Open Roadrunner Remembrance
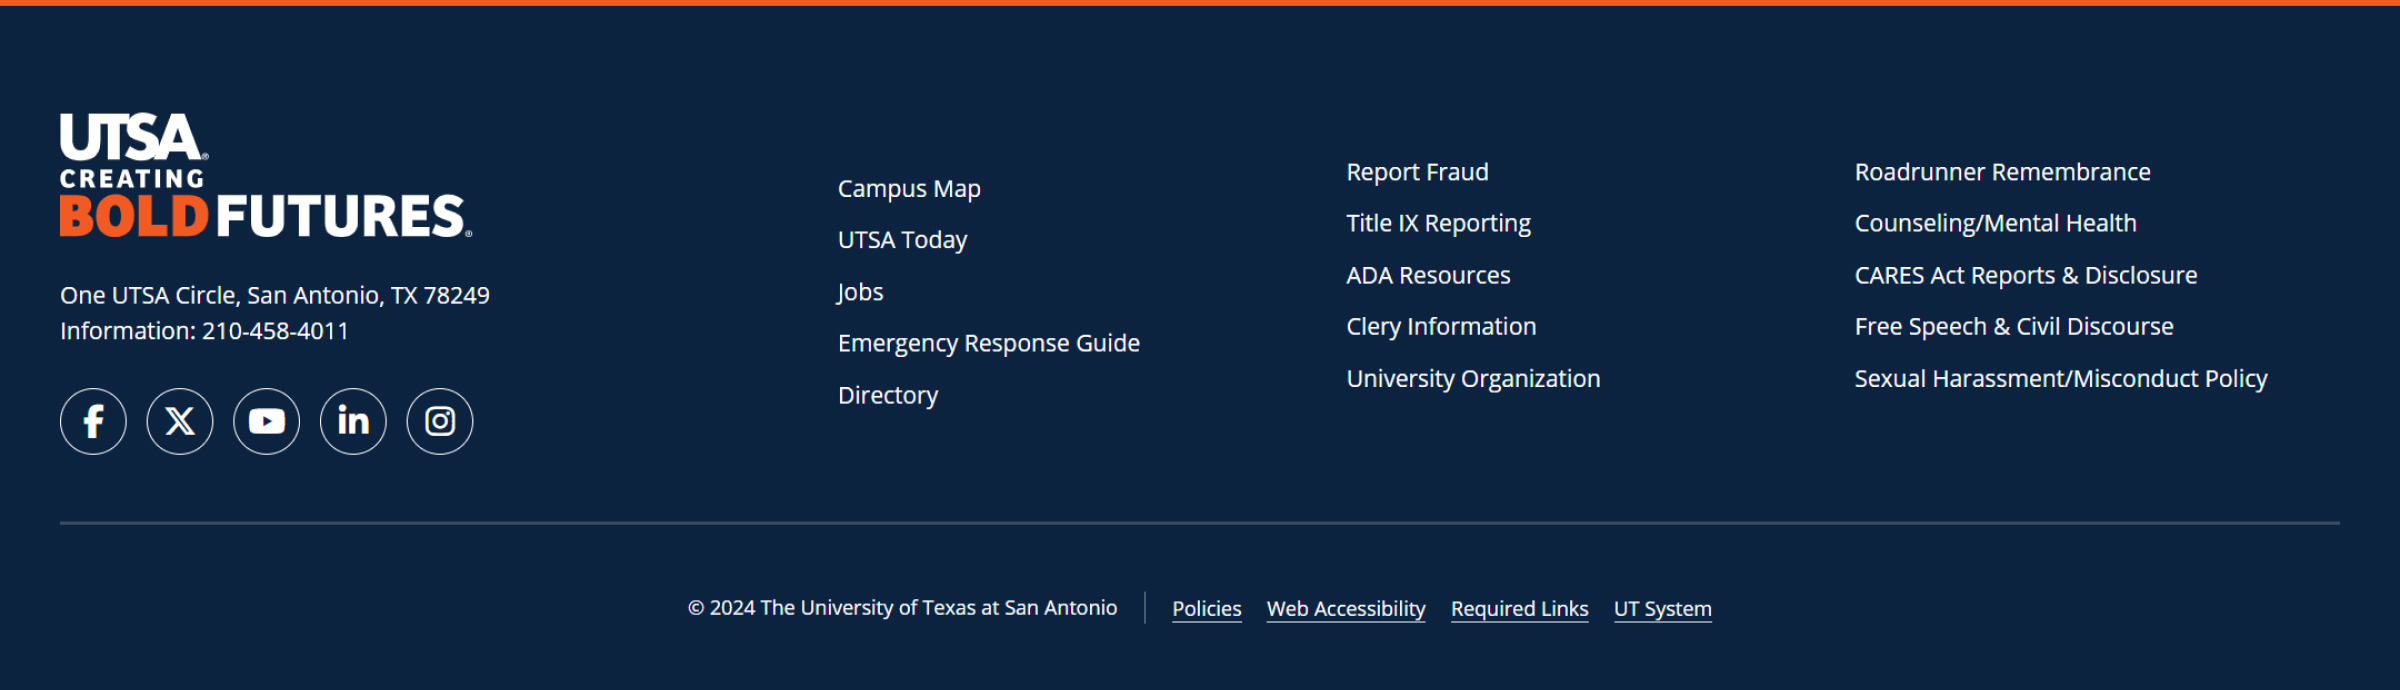Screen dimensions: 2400x690 point(2002,172)
